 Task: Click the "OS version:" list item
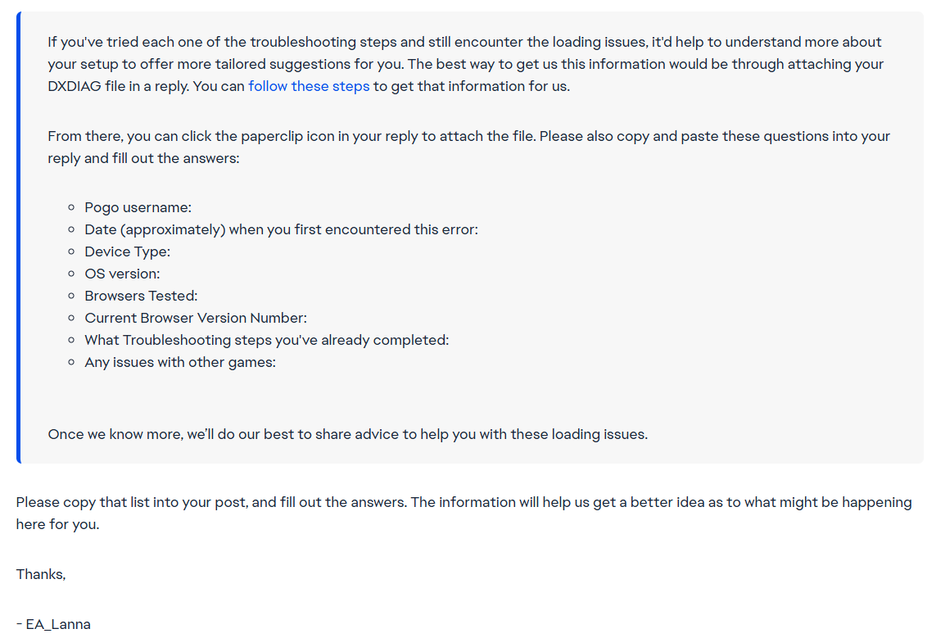tap(122, 274)
